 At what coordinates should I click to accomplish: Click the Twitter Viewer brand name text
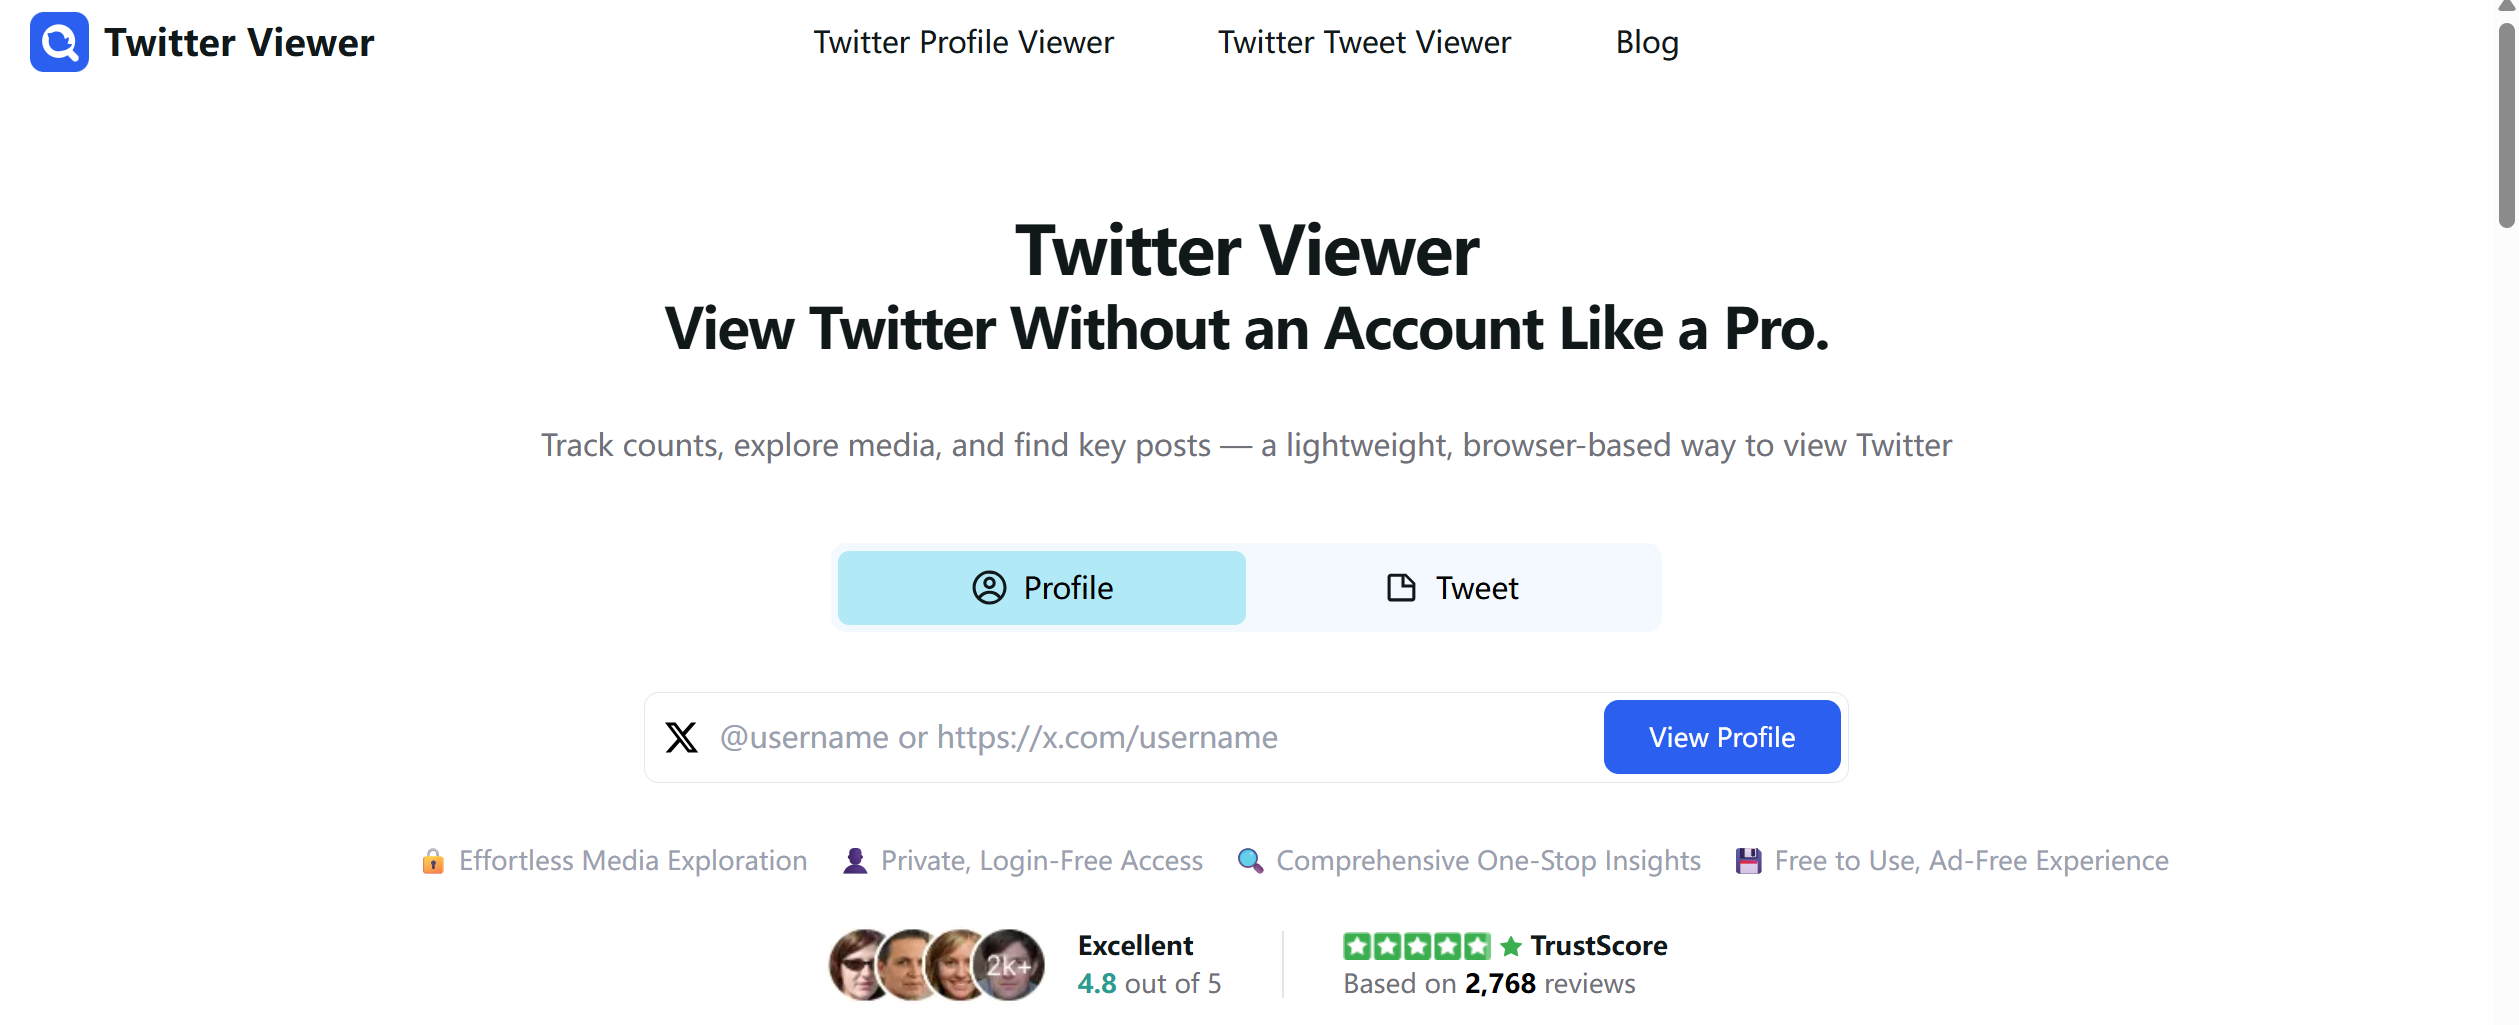pyautogui.click(x=239, y=42)
